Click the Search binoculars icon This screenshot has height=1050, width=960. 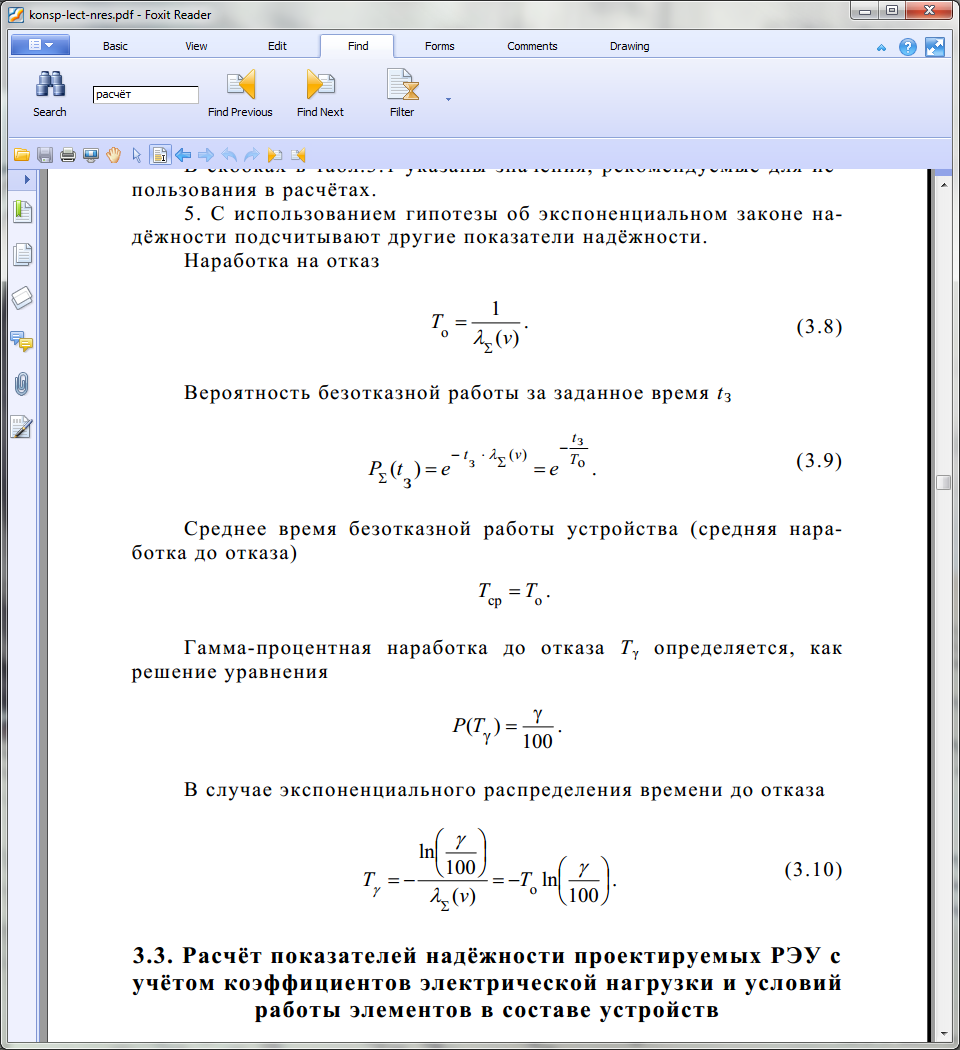50,84
